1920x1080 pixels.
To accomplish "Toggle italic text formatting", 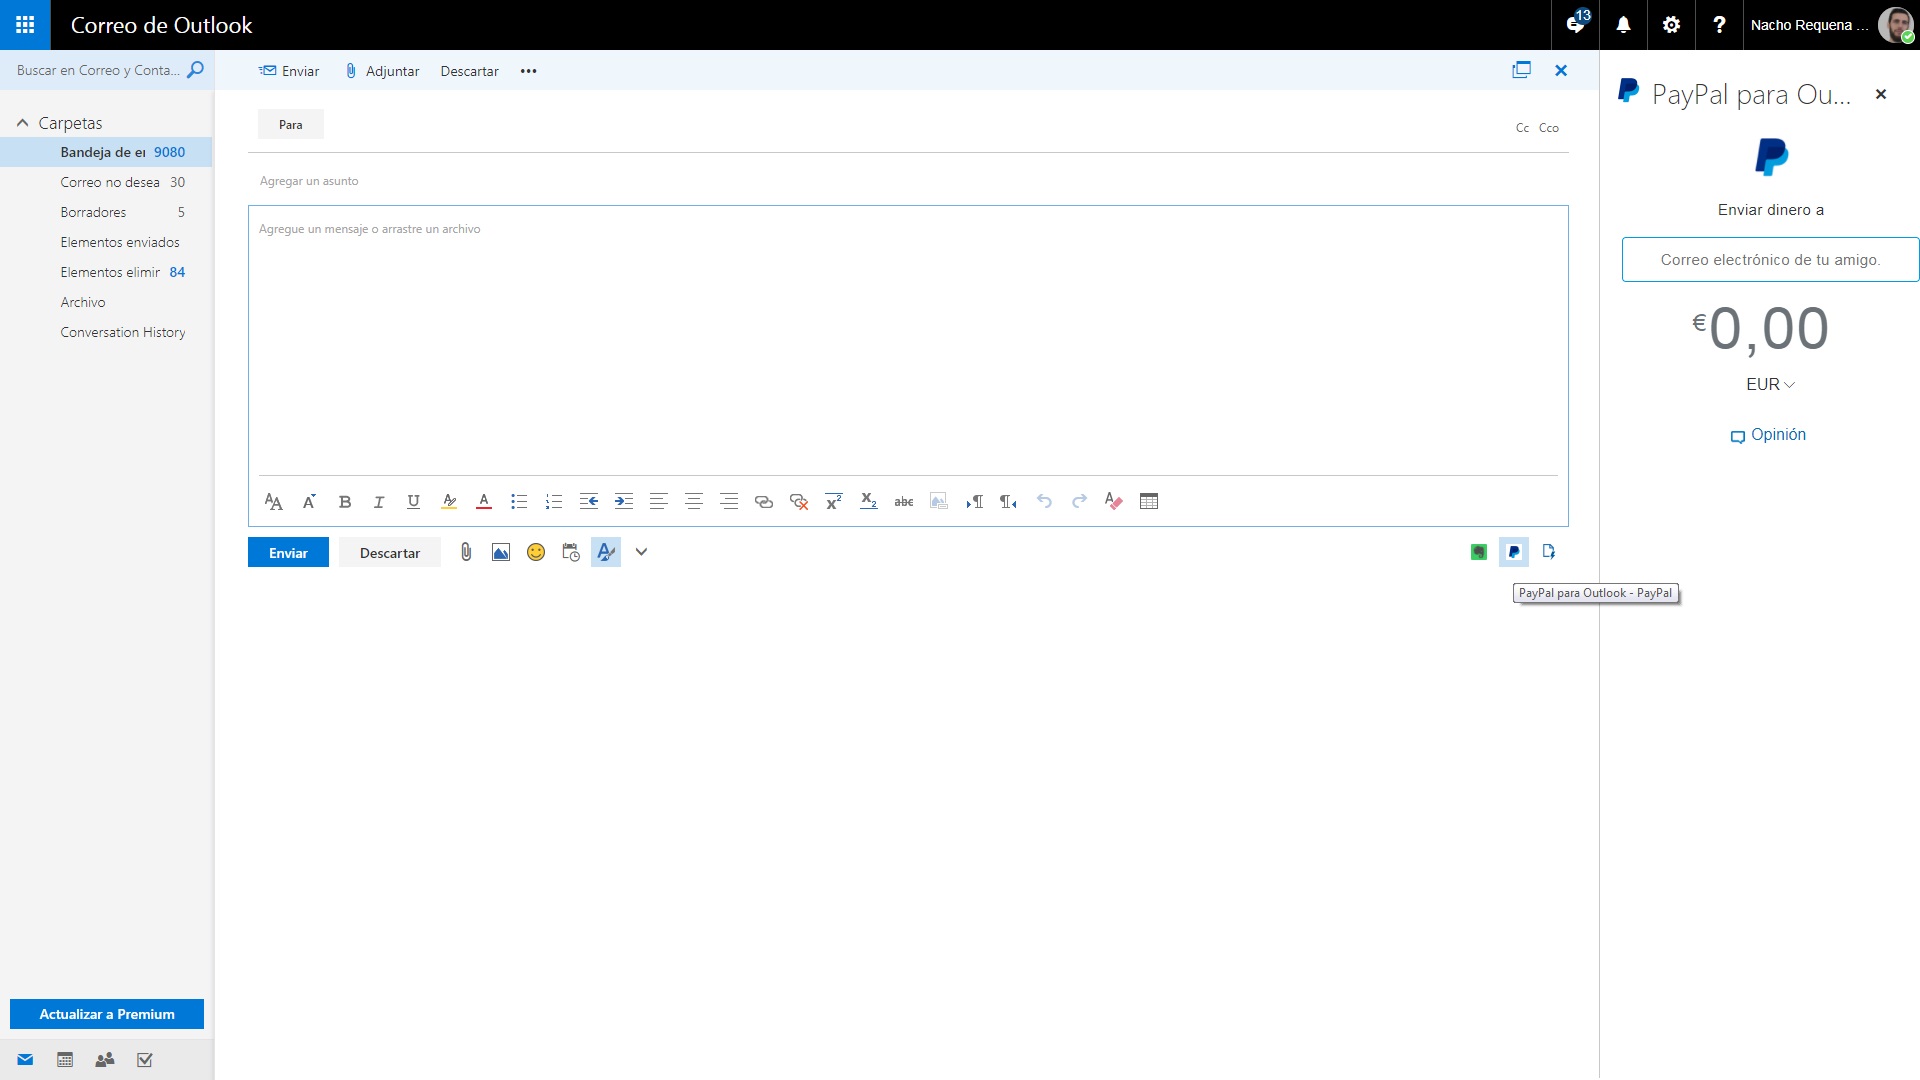I will [379, 502].
